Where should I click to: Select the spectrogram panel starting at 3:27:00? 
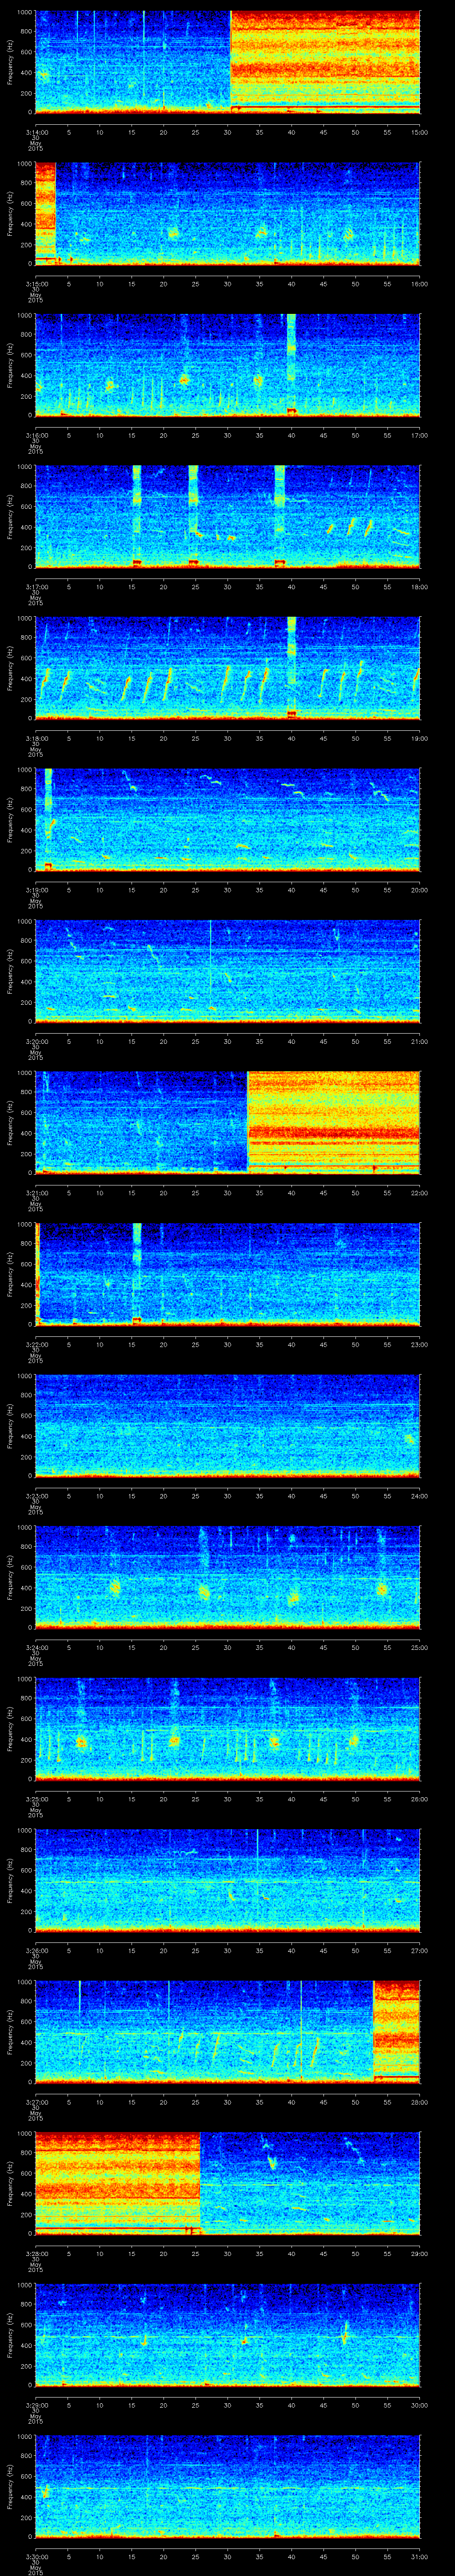coord(227,2032)
